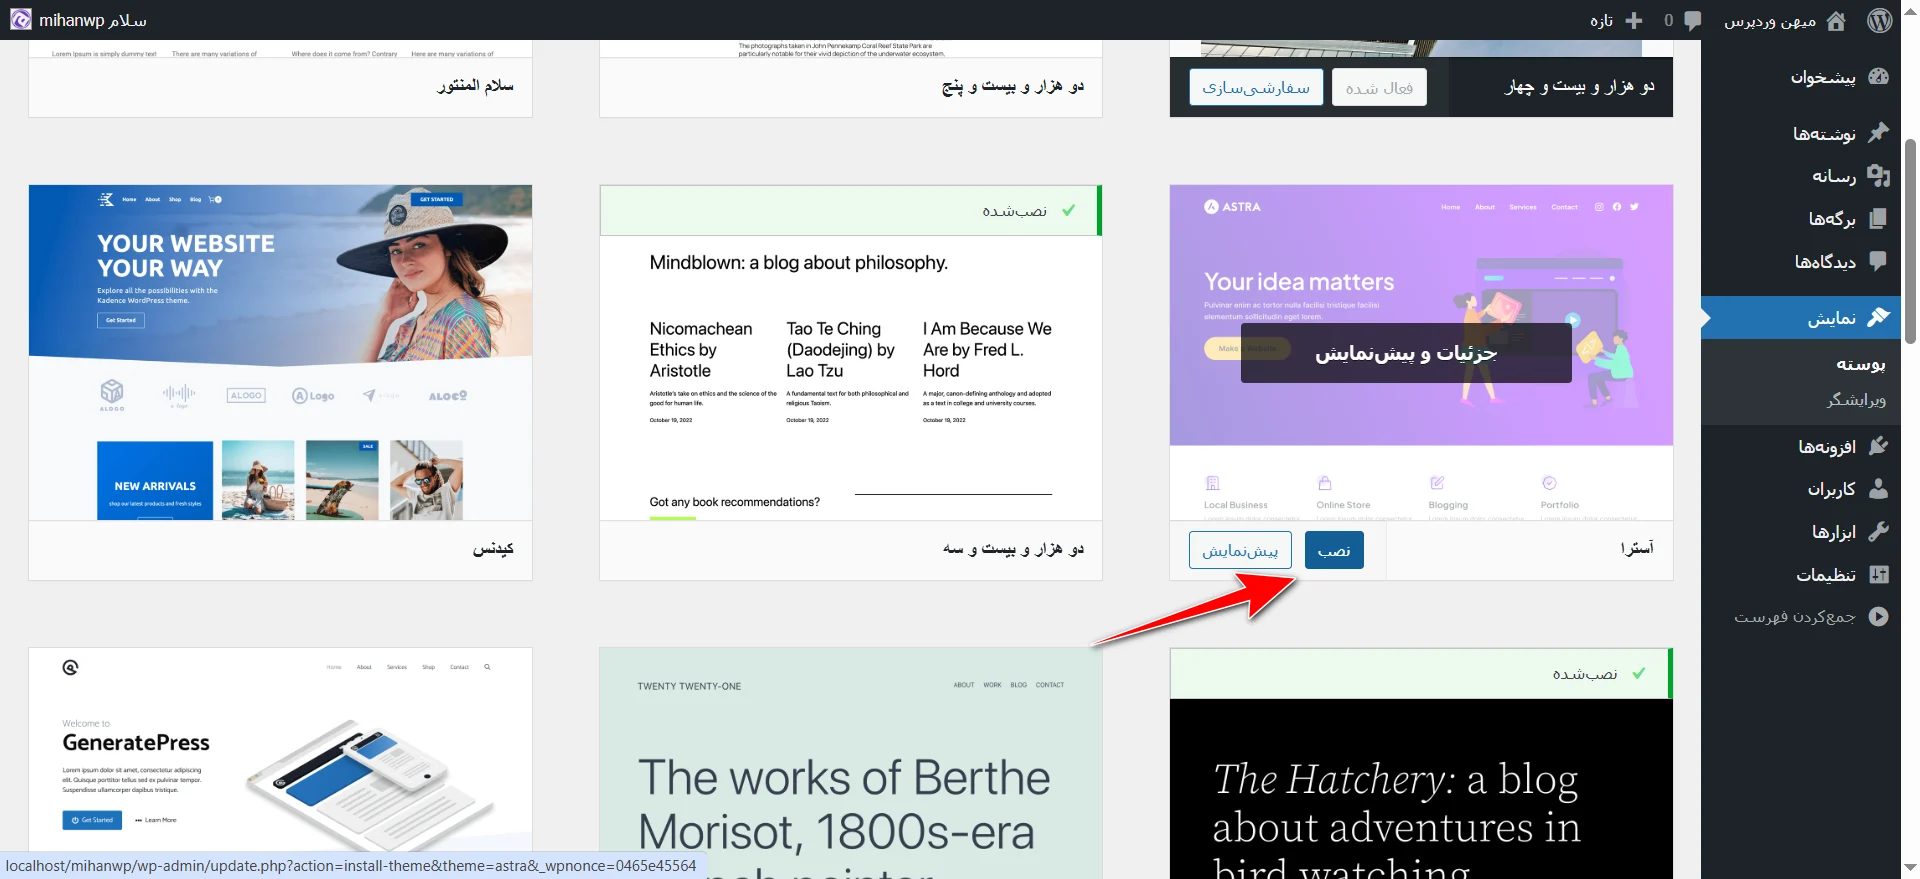Viewport: 1920px width, 879px height.
Task: Select the ویرایشگر submenu item
Action: click(1856, 399)
